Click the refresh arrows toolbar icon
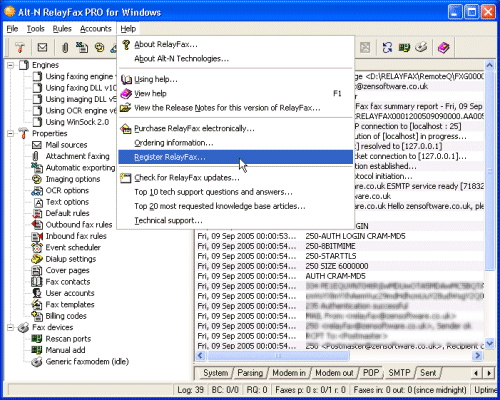500x400 pixels. point(387,48)
